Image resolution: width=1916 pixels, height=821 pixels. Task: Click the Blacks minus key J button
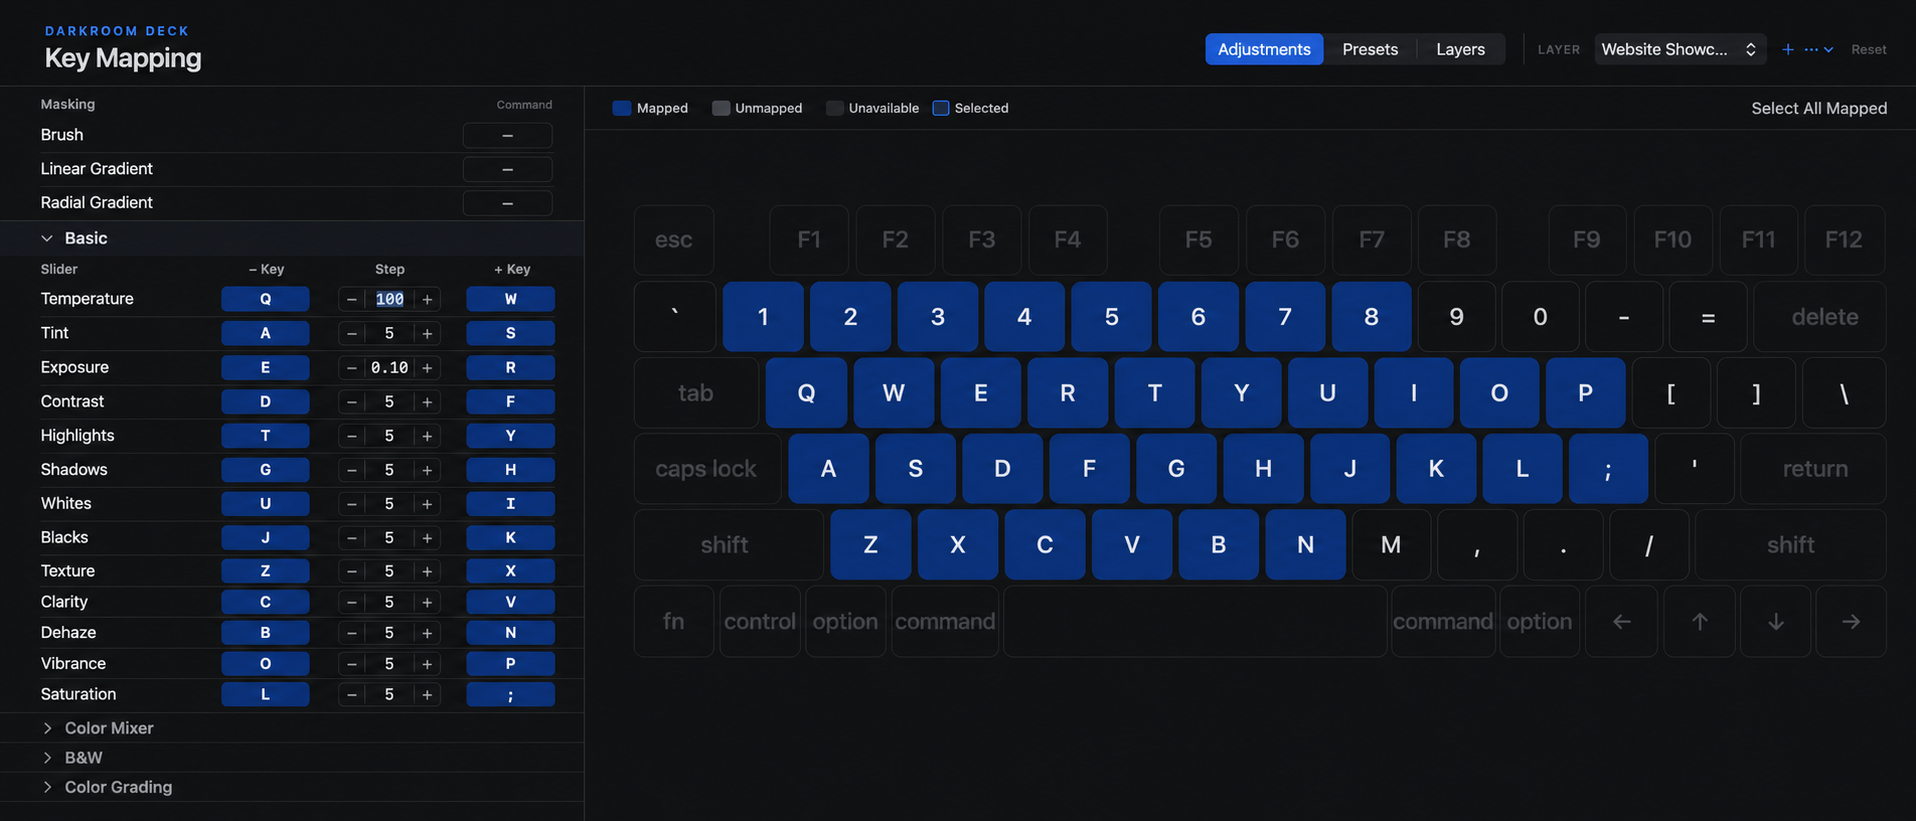265,538
